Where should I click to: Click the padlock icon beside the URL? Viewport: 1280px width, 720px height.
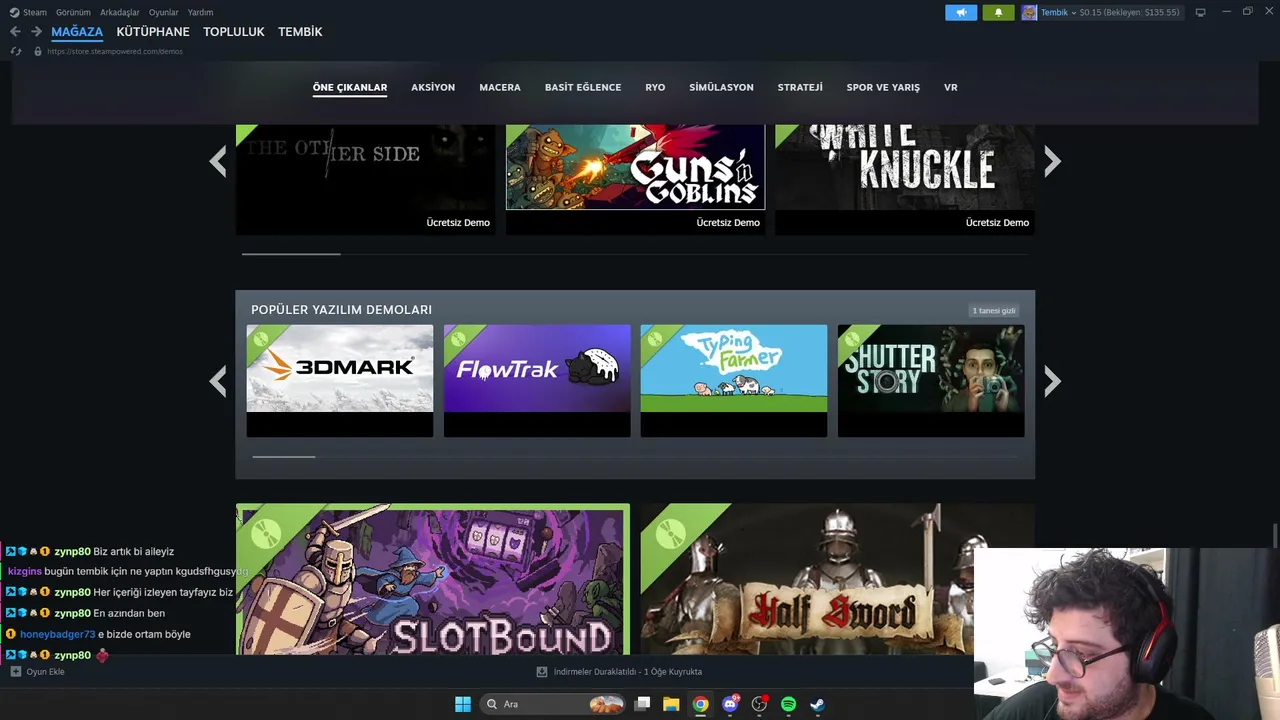click(38, 51)
